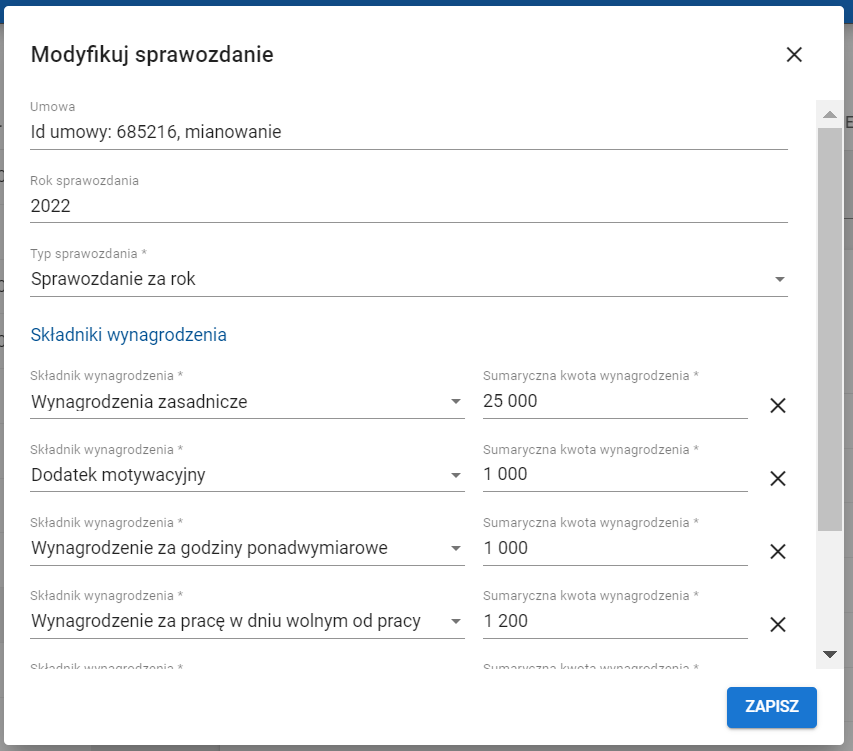Click the godziny ponadwymiarowe amount field
Image resolution: width=853 pixels, height=751 pixels.
614,548
